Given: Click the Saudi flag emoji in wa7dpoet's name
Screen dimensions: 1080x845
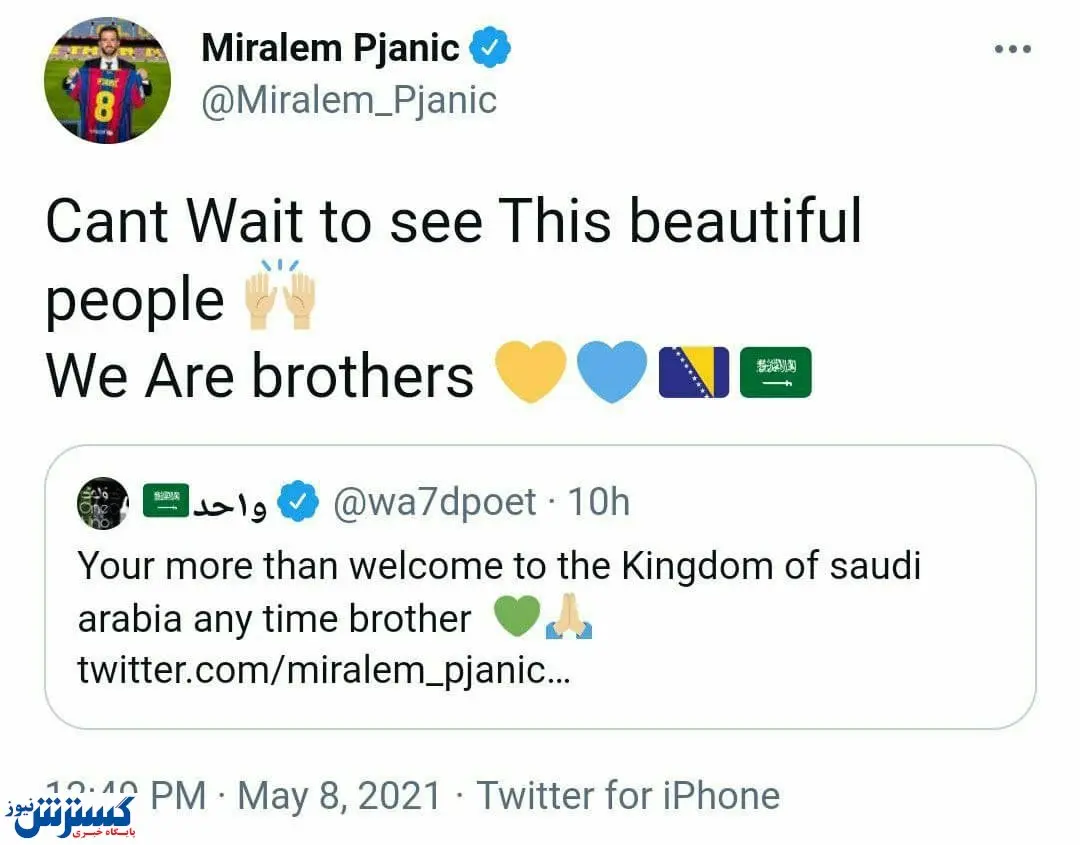Looking at the screenshot, I should 165,500.
